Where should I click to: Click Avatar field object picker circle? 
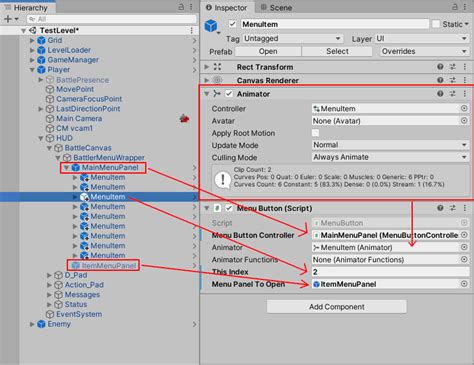point(464,121)
